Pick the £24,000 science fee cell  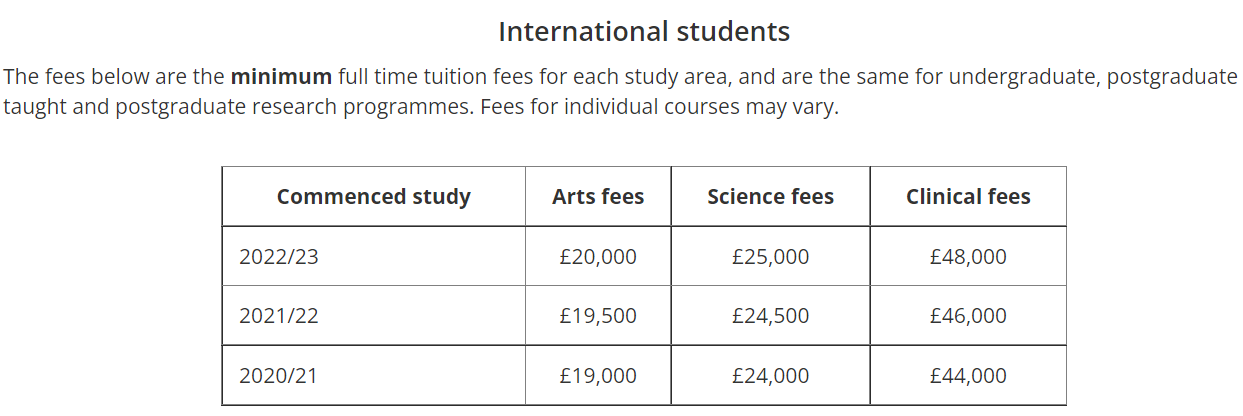(x=770, y=376)
